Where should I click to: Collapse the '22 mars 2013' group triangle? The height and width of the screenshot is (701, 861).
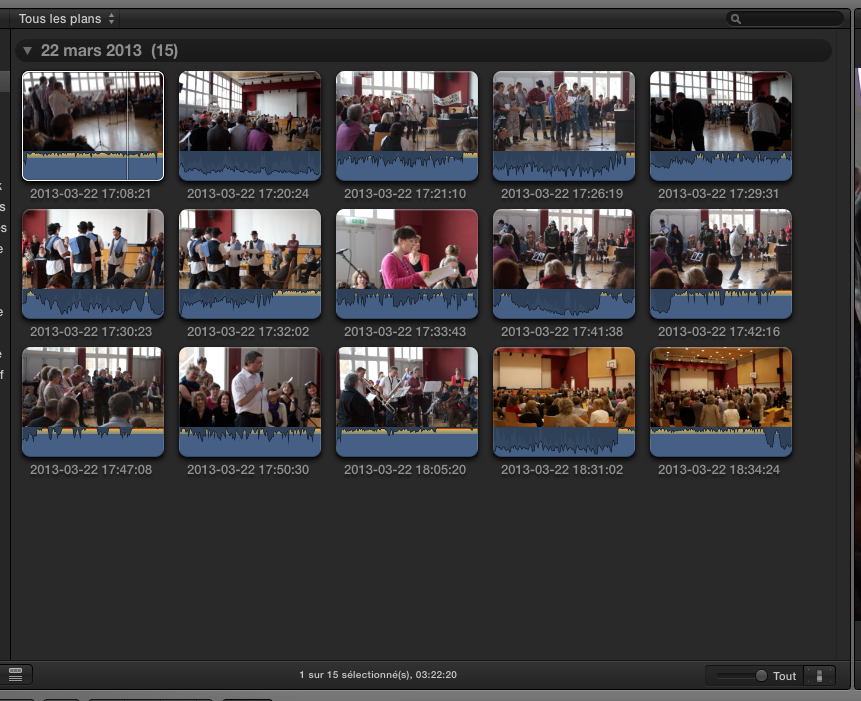(28, 51)
